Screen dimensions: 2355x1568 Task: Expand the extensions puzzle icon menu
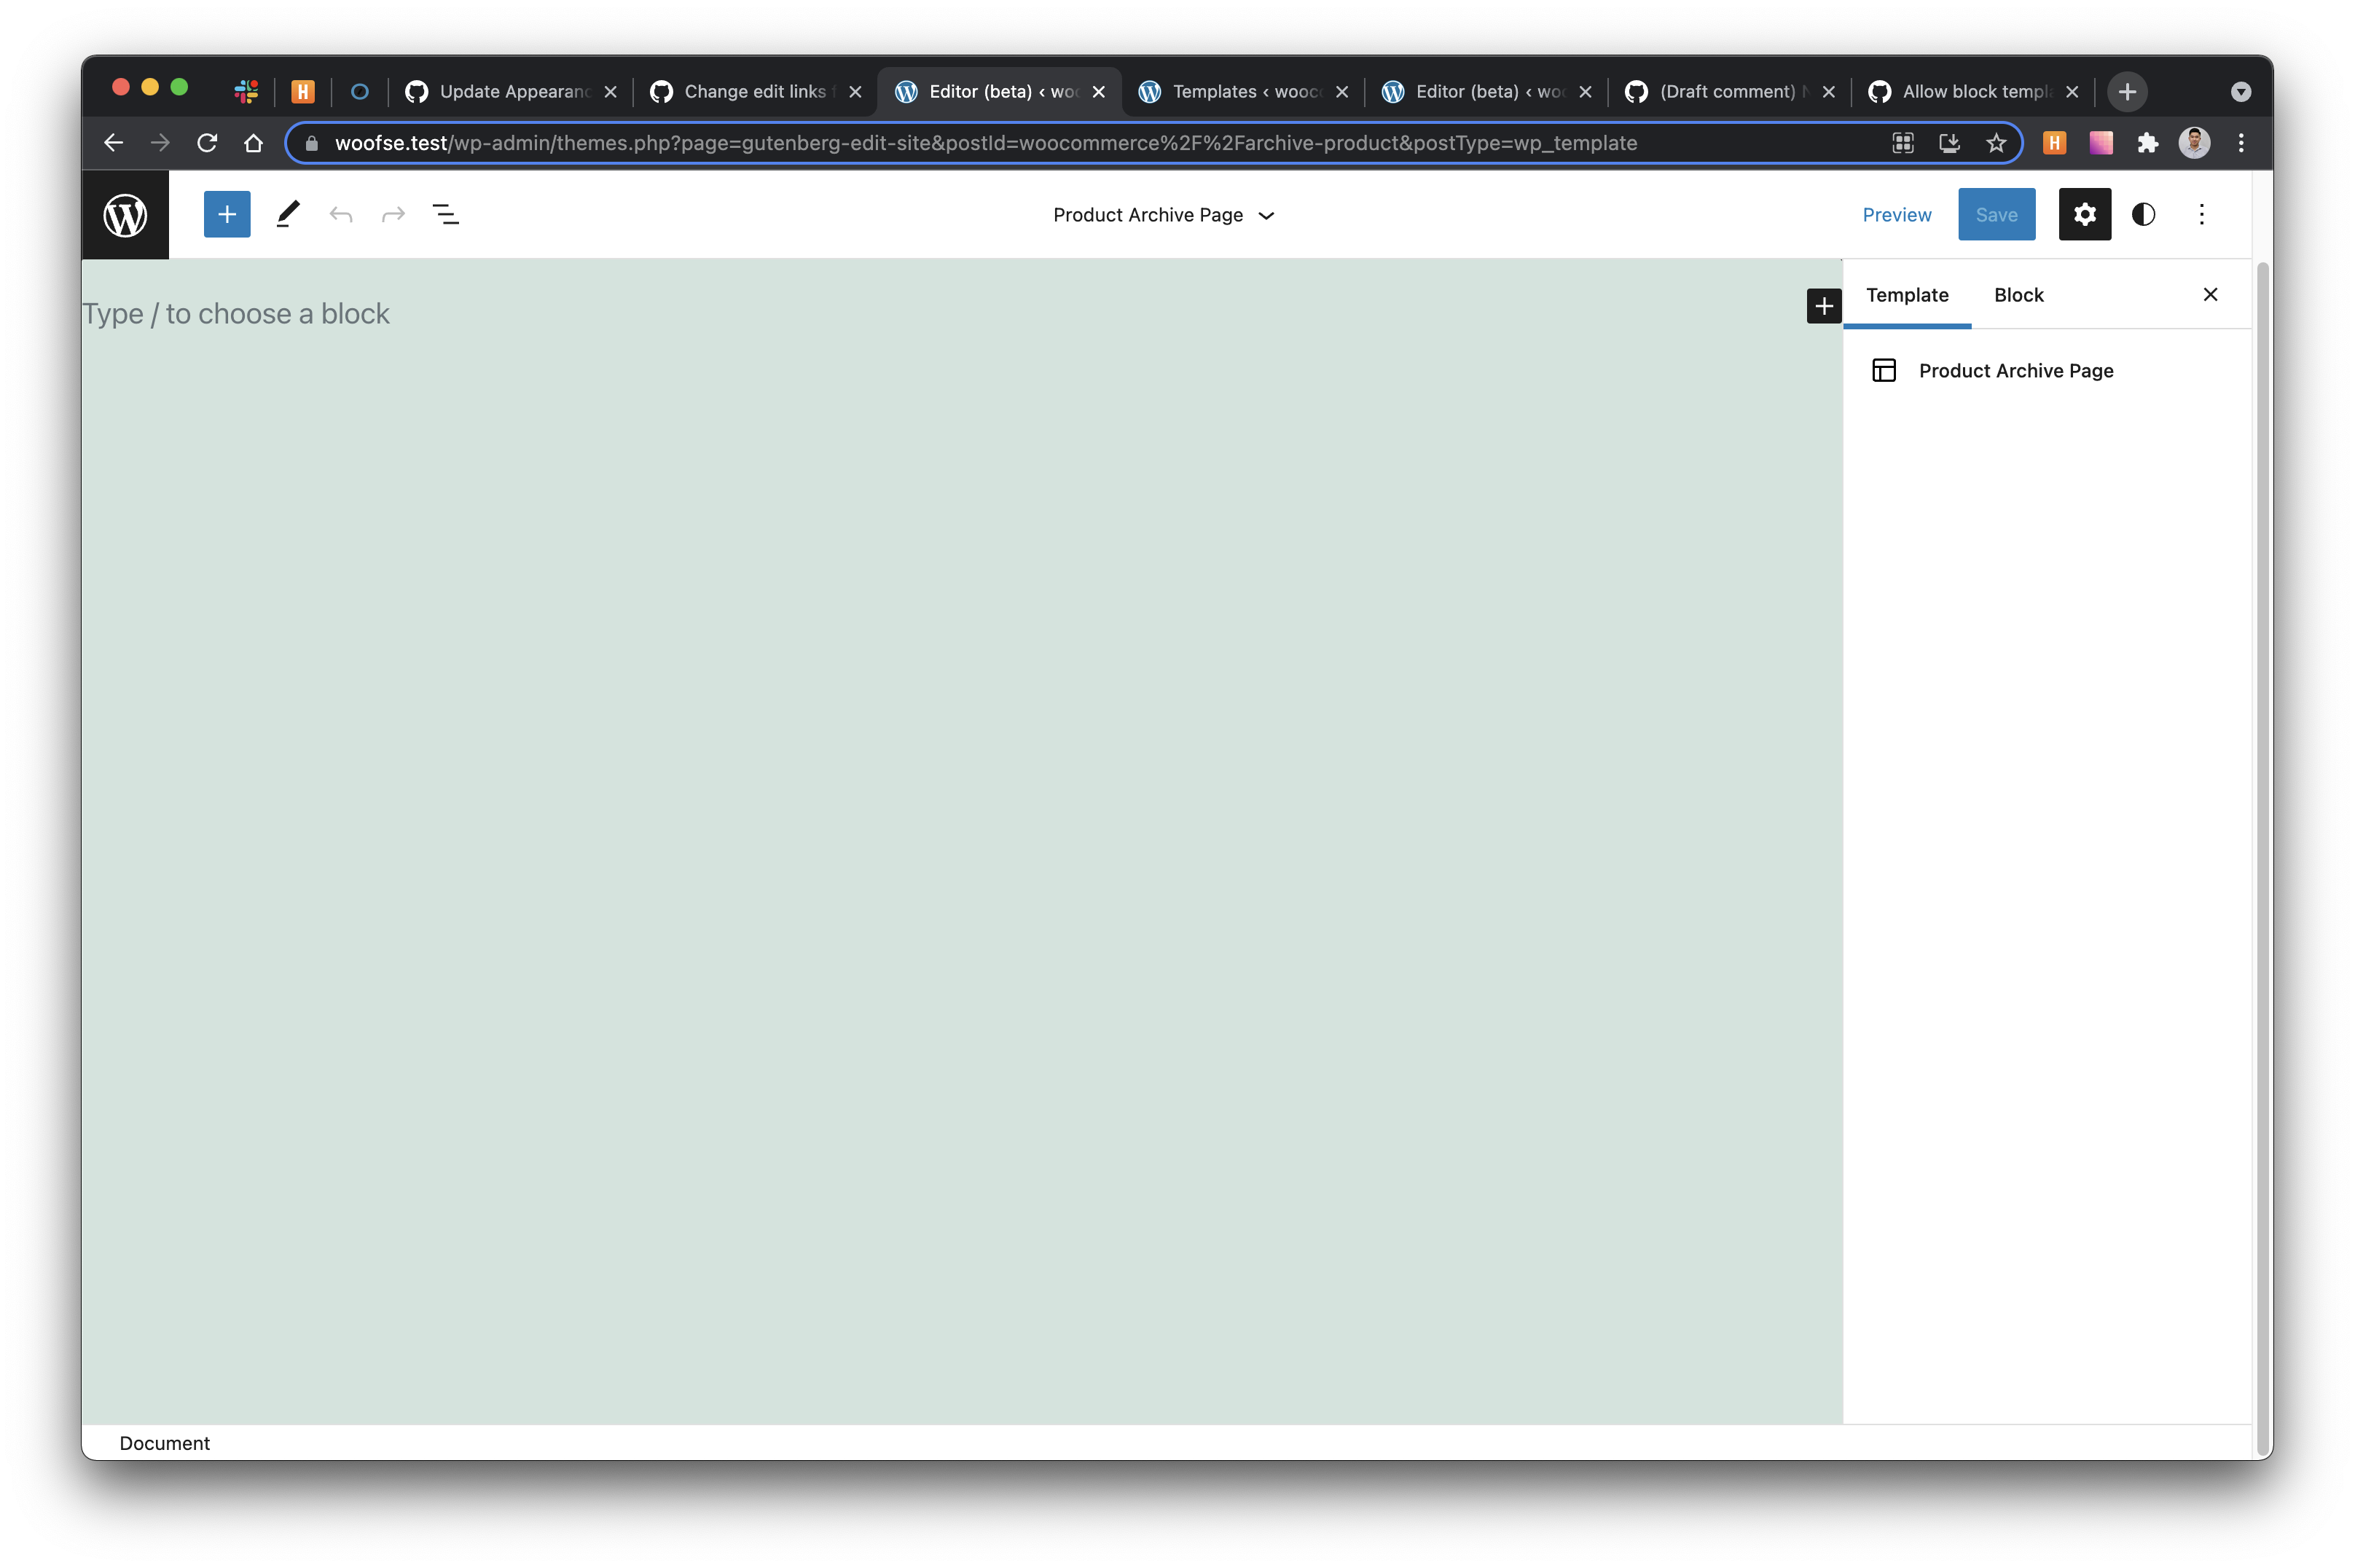click(x=2147, y=143)
